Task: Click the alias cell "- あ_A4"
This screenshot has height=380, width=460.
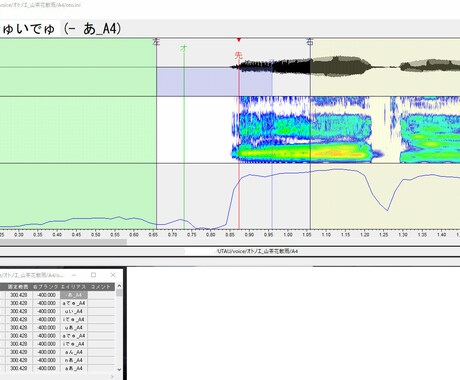Action: 74,295
